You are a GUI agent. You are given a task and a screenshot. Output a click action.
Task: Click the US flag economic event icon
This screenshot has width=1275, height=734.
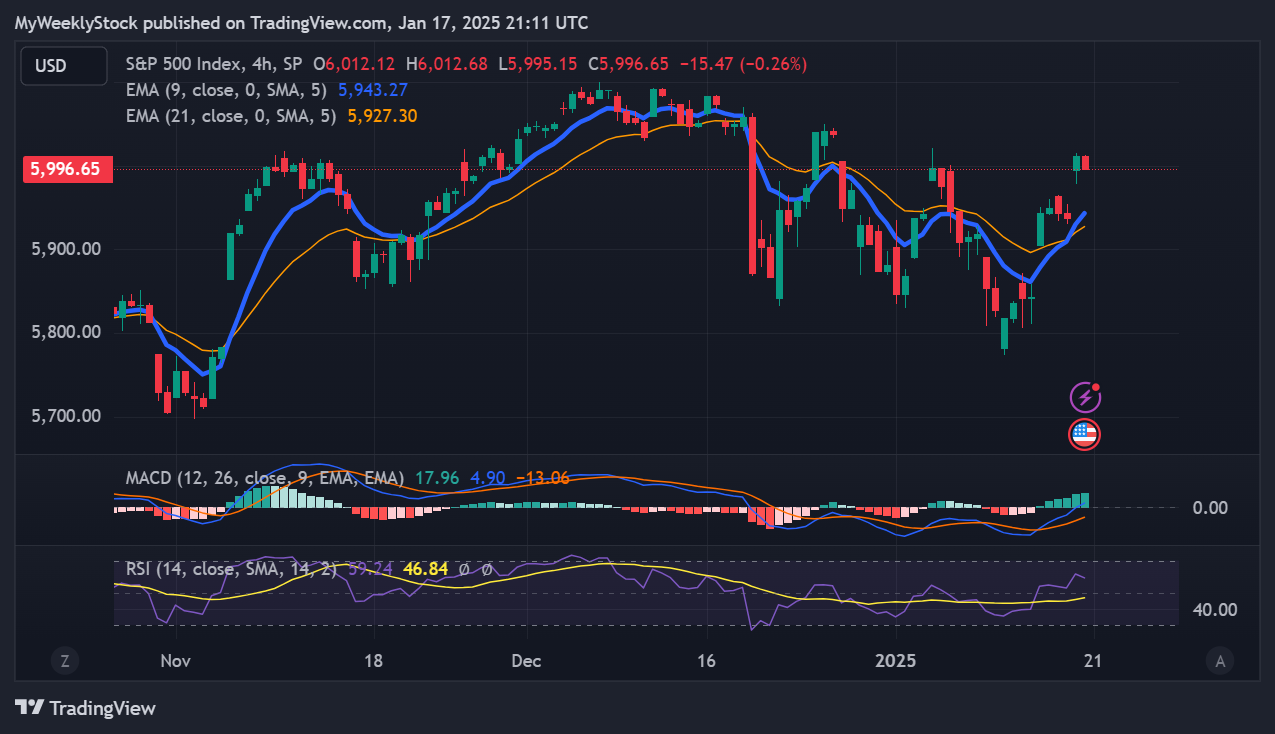tap(1085, 434)
